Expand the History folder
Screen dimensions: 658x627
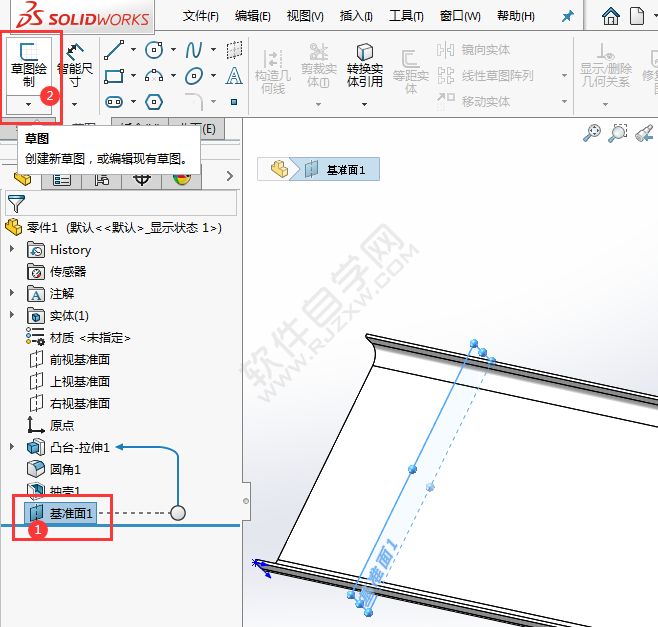pyautogui.click(x=12, y=249)
